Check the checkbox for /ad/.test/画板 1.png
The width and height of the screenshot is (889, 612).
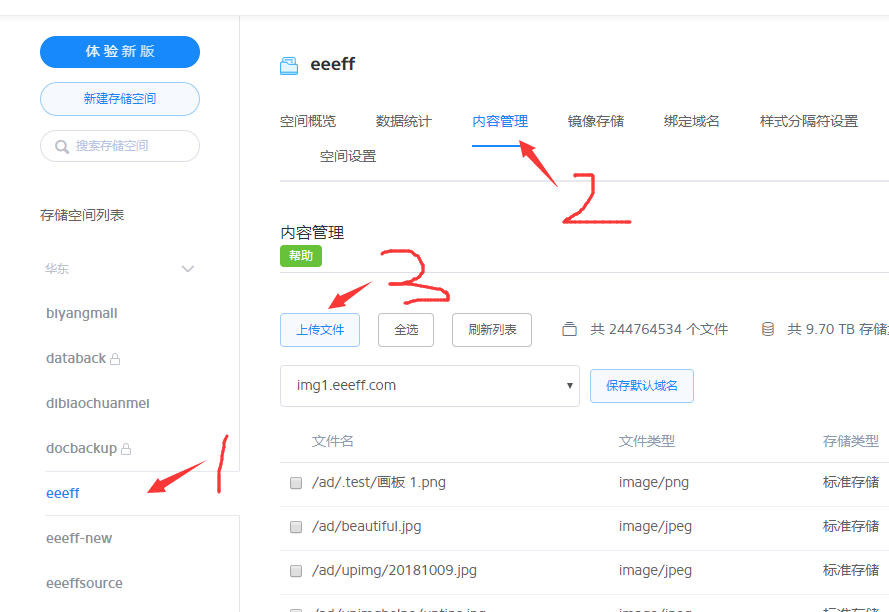[x=296, y=482]
